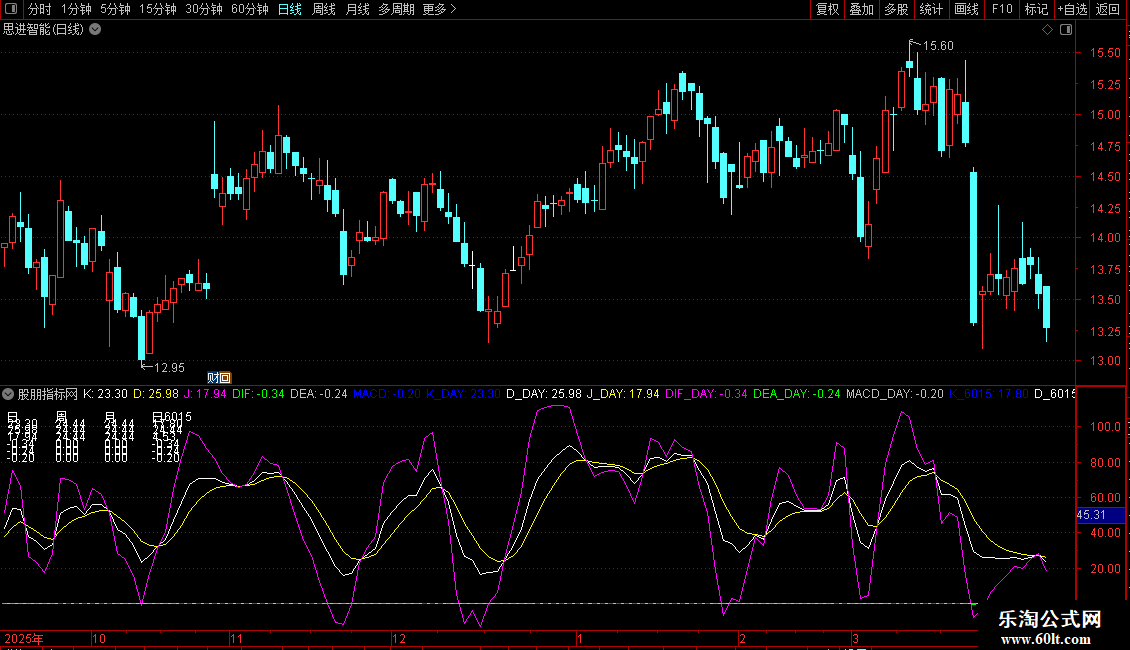This screenshot has height=650, width=1130.
Task: Click the yellow D: 25.98 value
Action: 156,394
